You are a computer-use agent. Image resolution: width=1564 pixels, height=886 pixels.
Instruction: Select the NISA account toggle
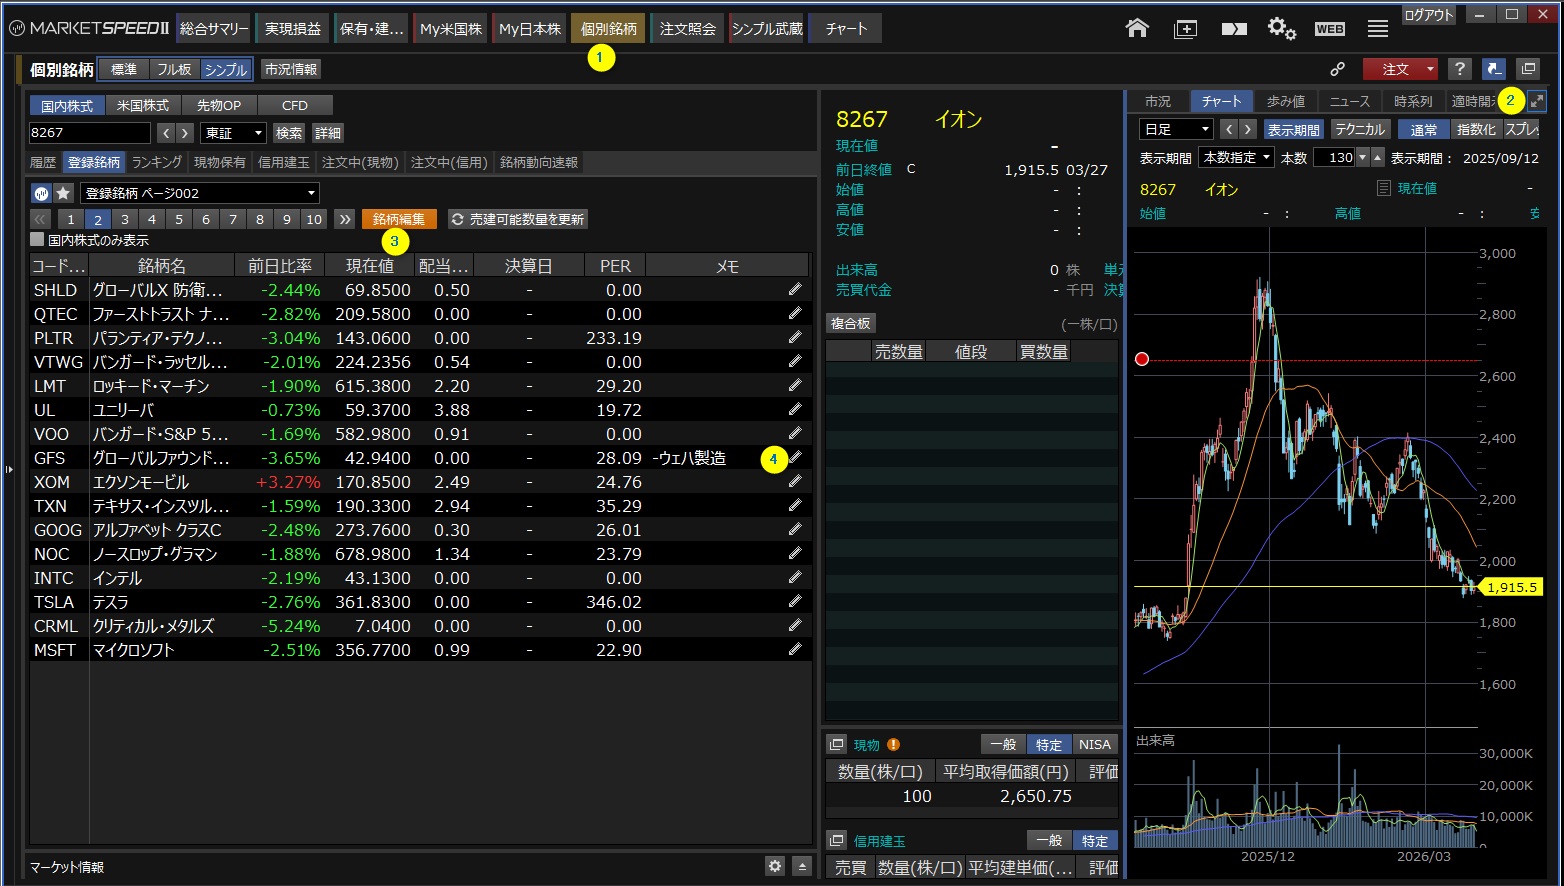click(1094, 744)
